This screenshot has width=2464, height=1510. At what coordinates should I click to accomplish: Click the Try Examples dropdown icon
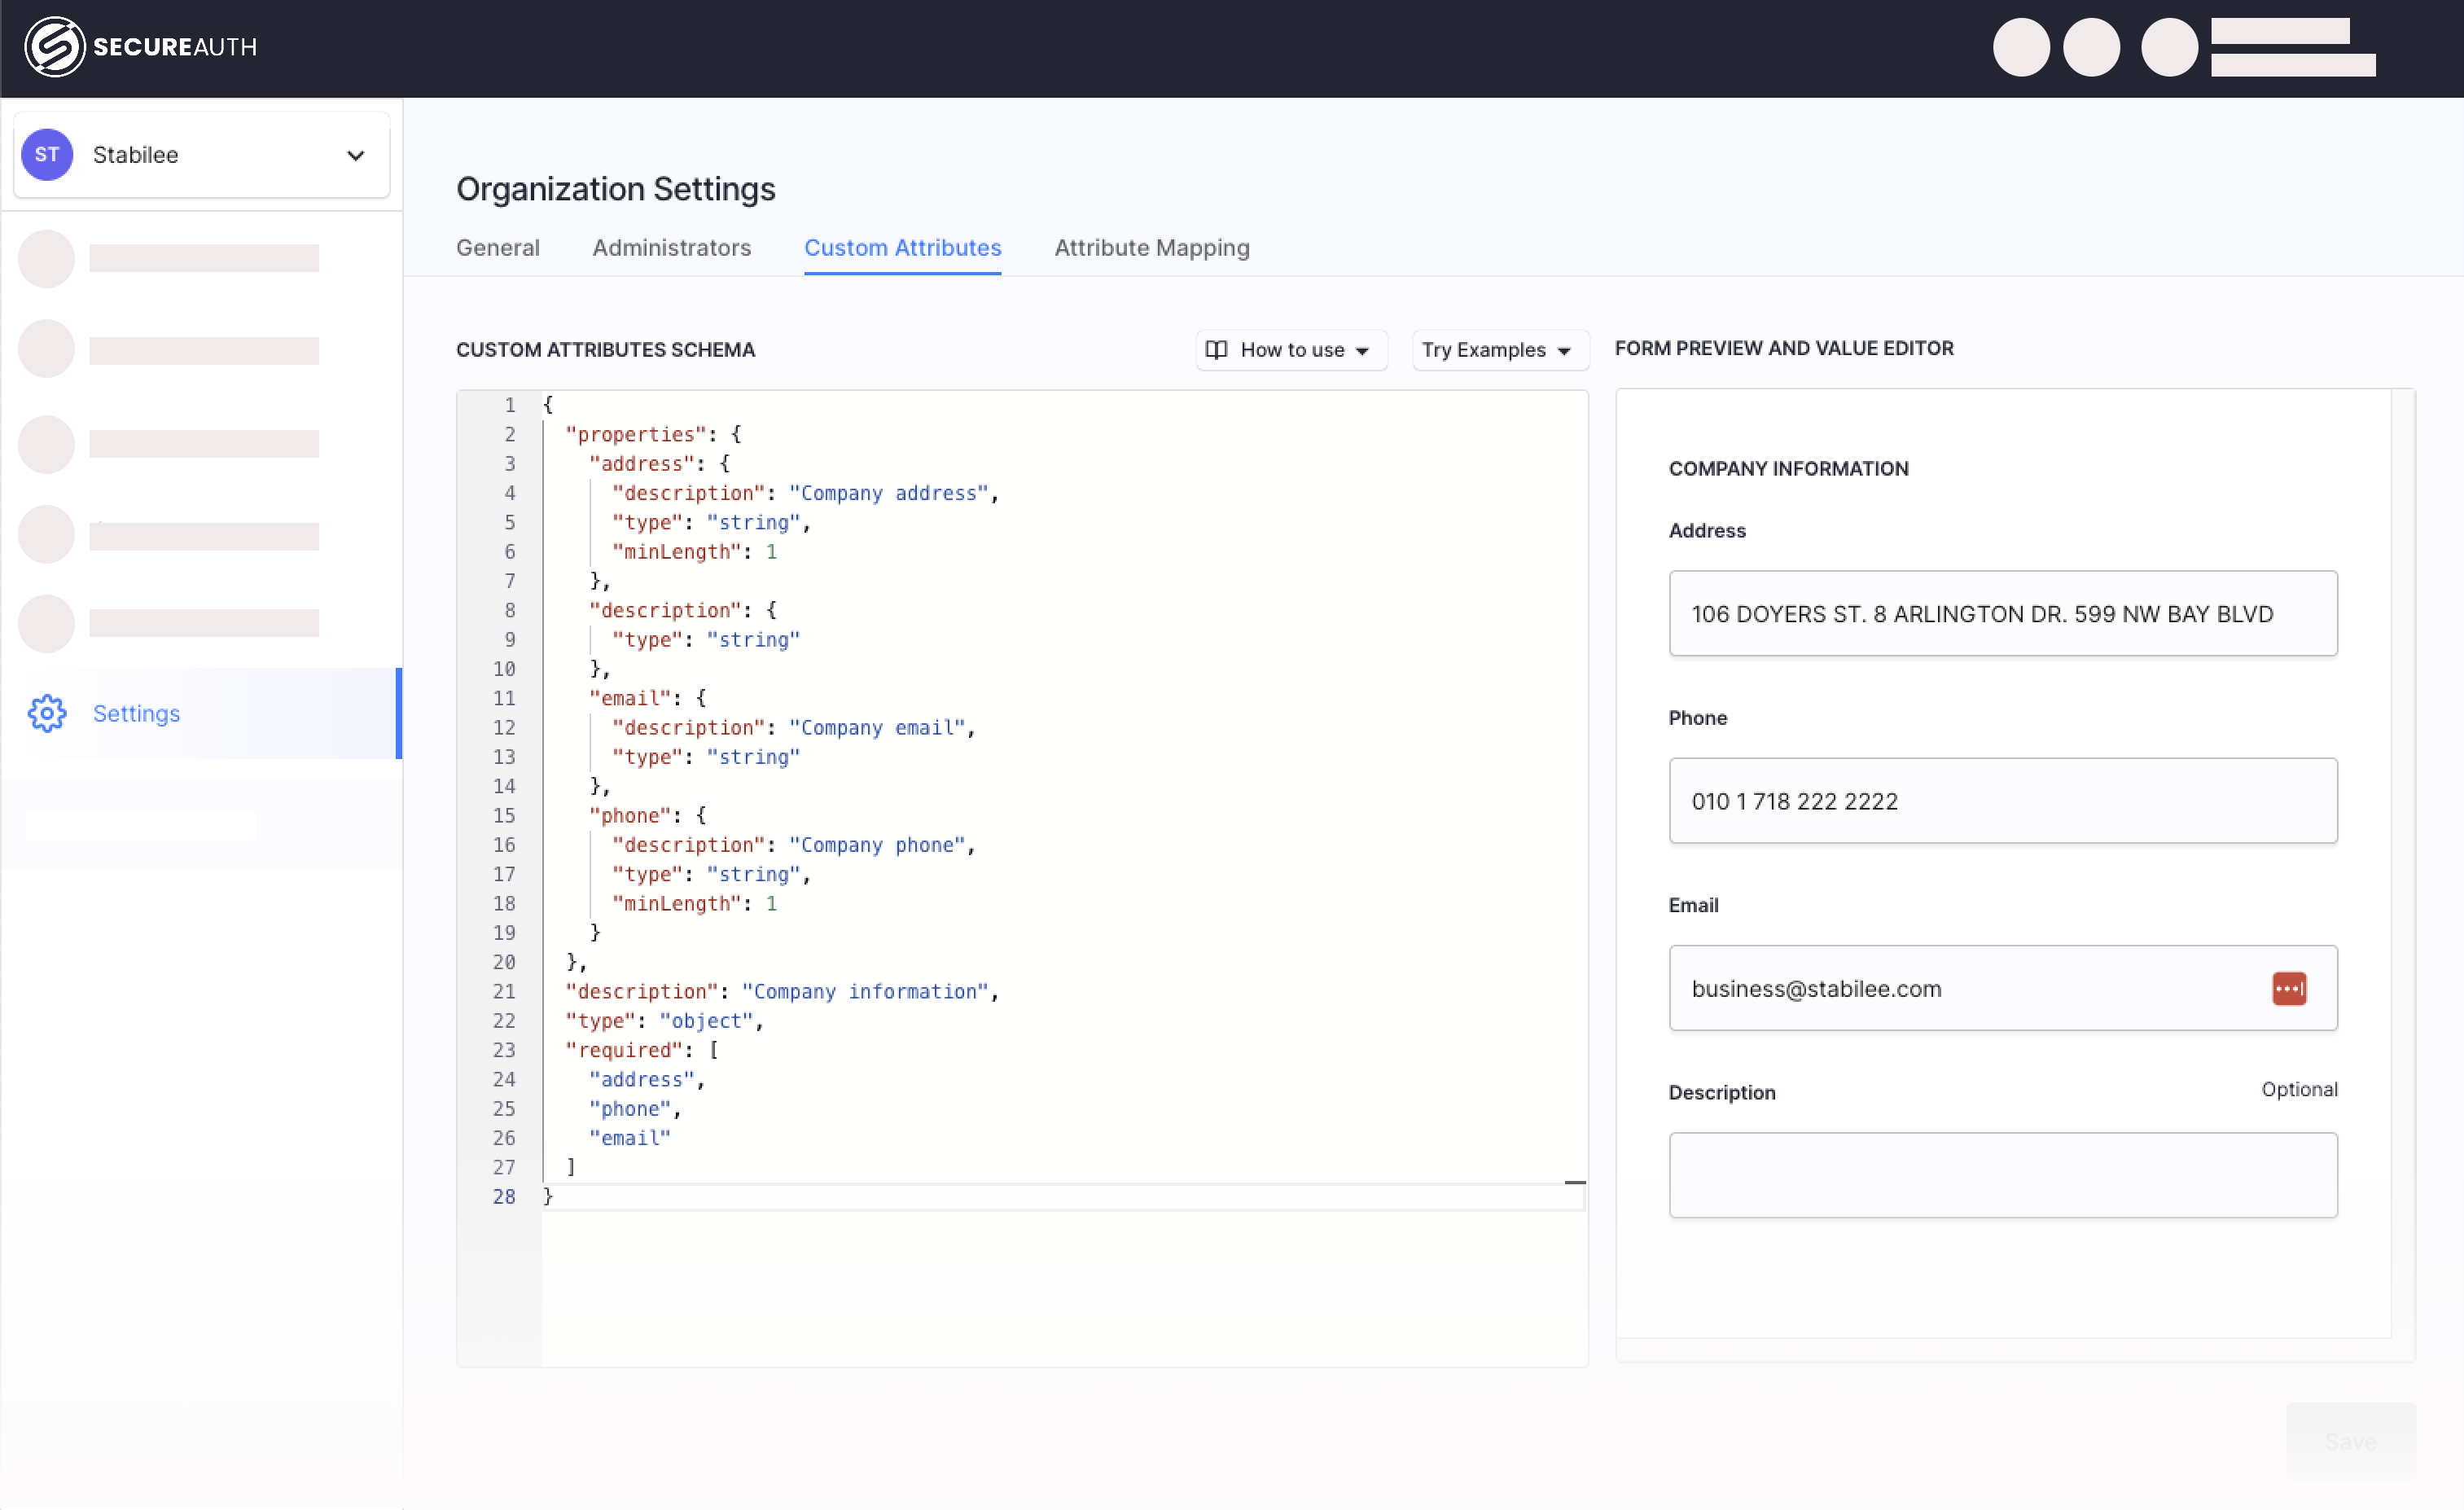point(1561,350)
